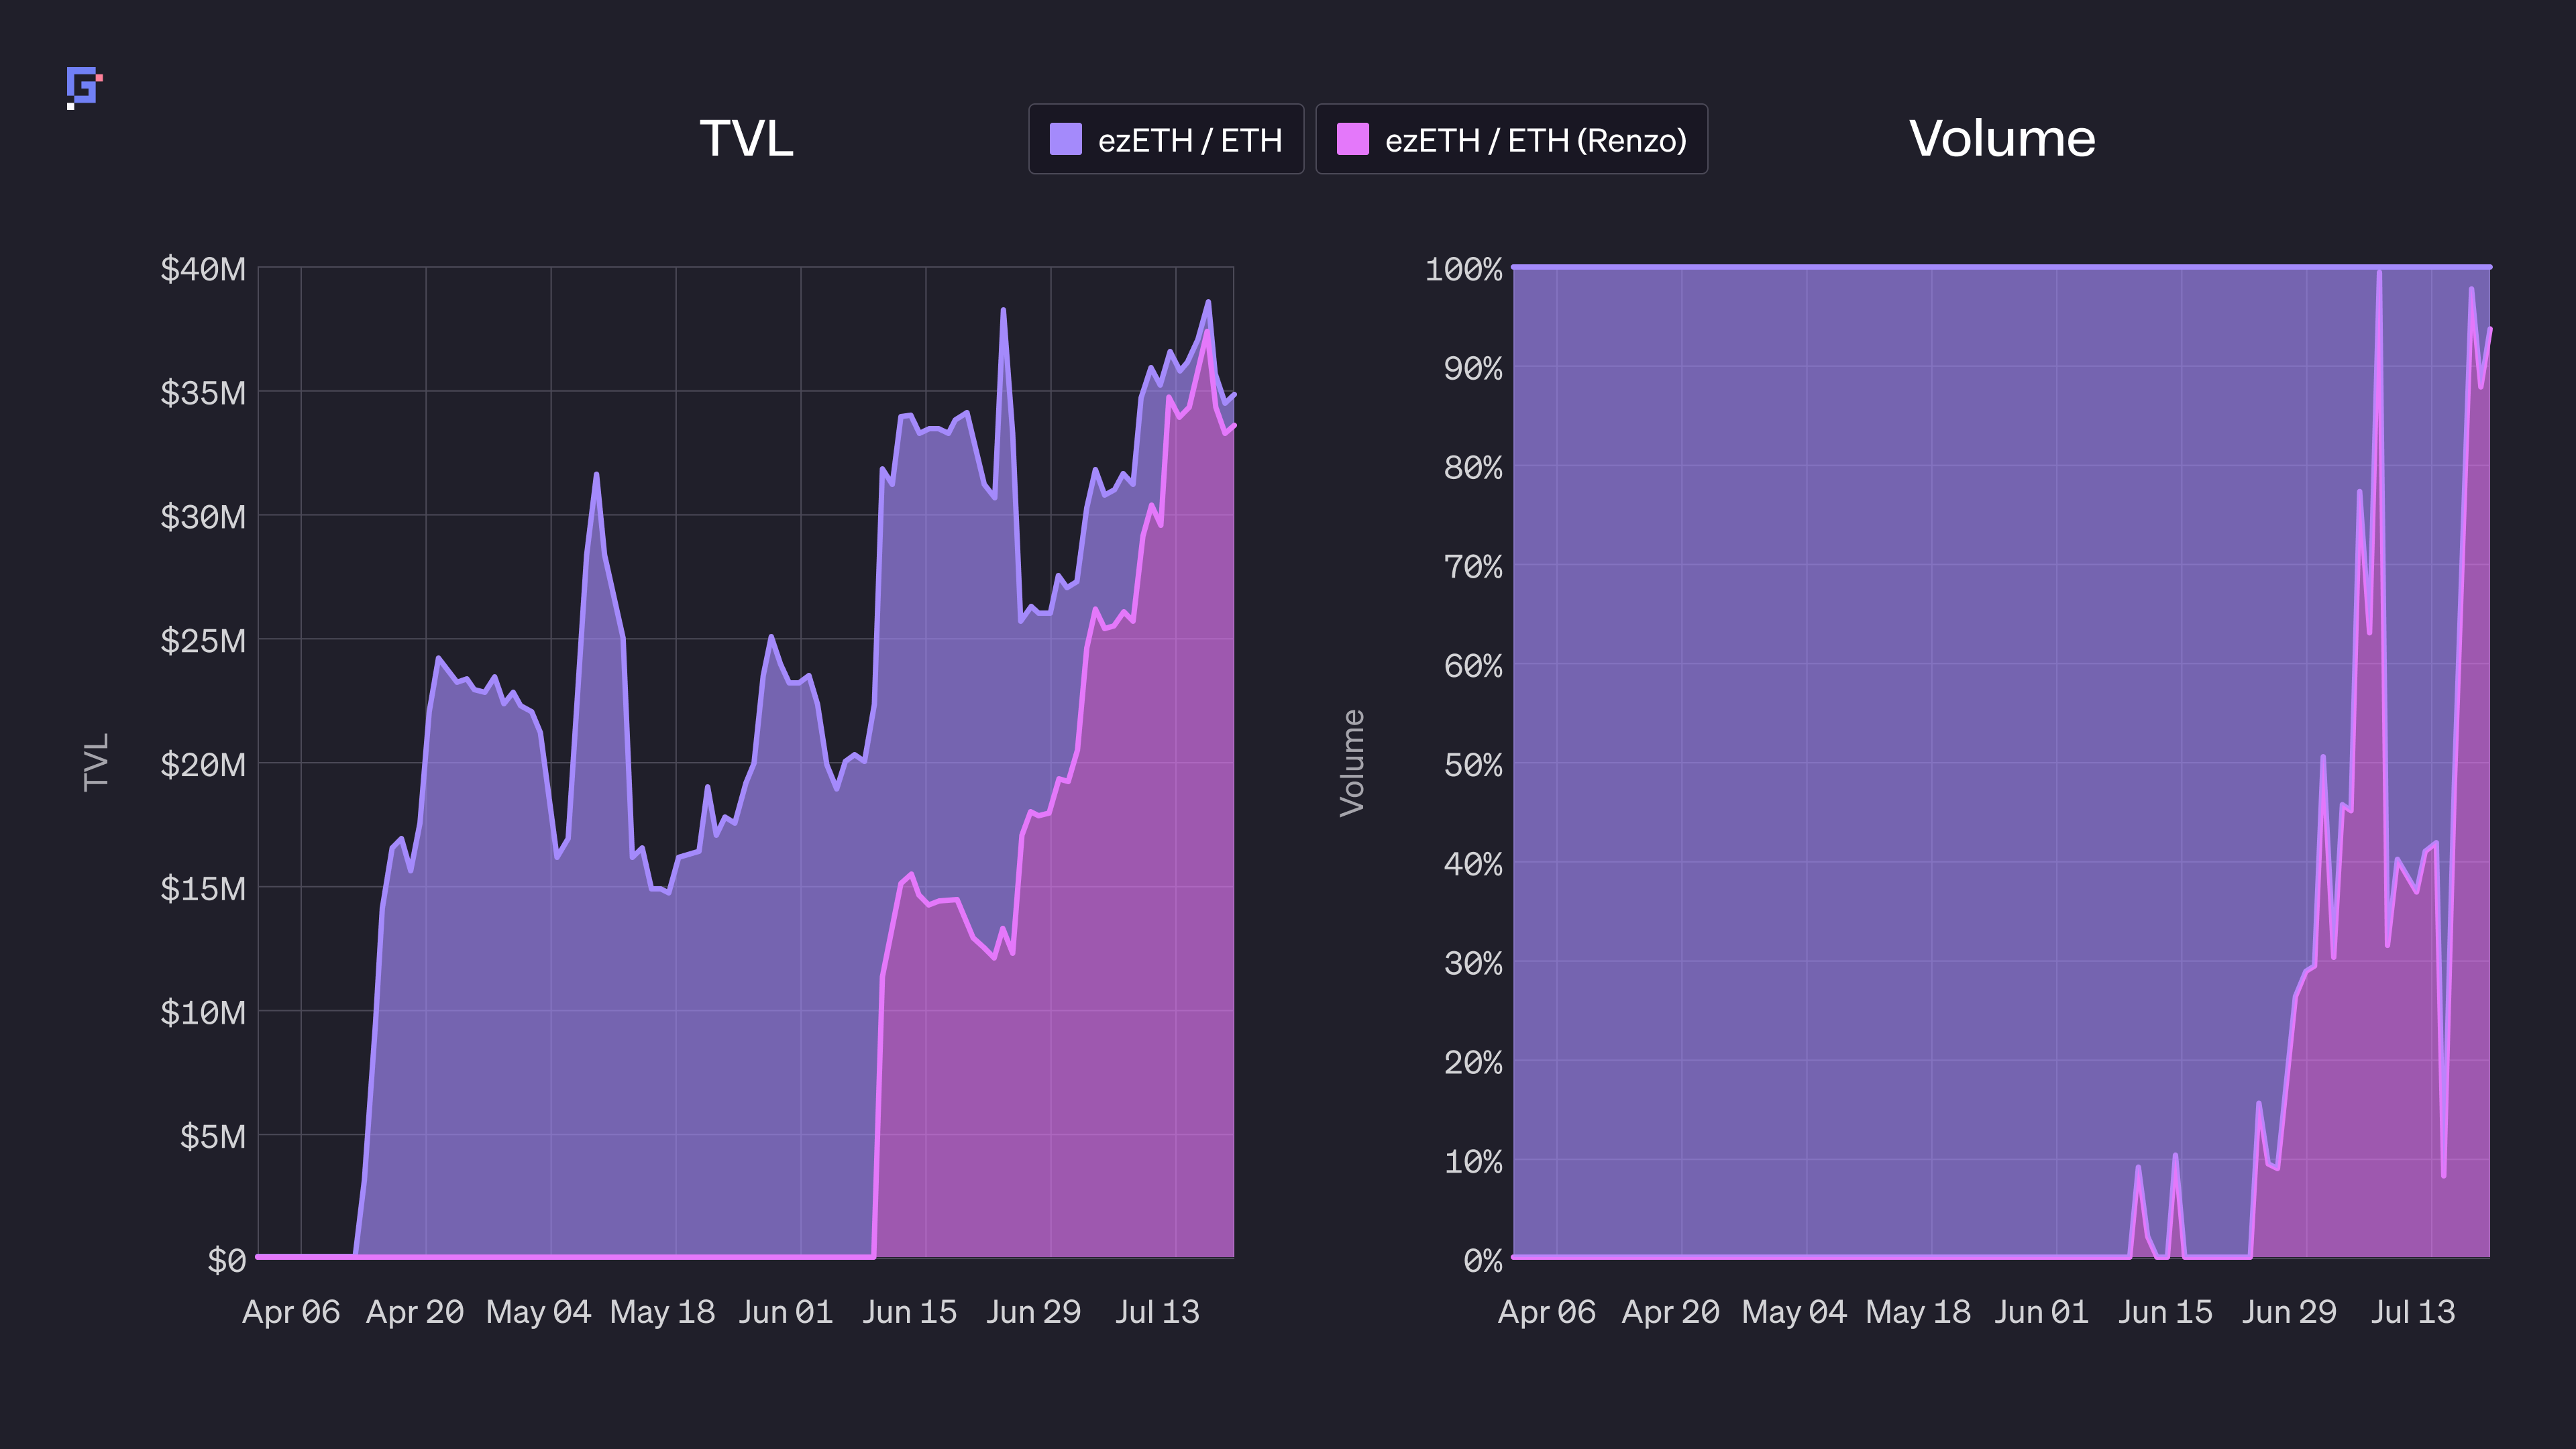Click the $0 label on the TVL axis

point(227,1260)
